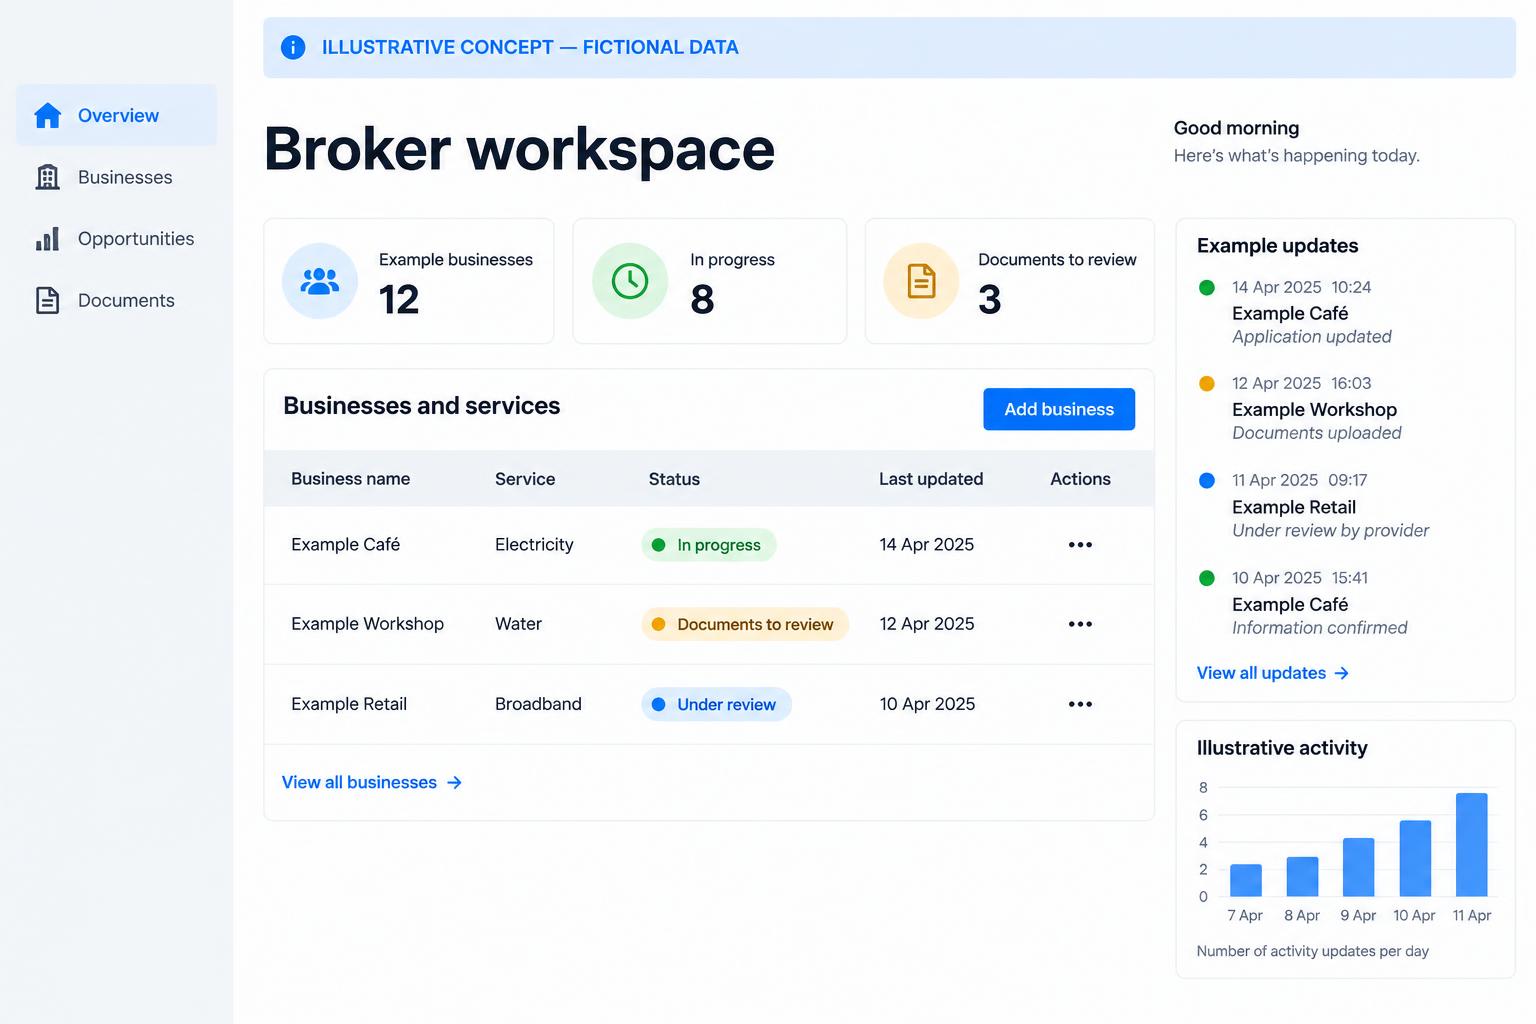The width and height of the screenshot is (1536, 1024).
Task: Click the Under review status badge
Action: click(x=716, y=704)
